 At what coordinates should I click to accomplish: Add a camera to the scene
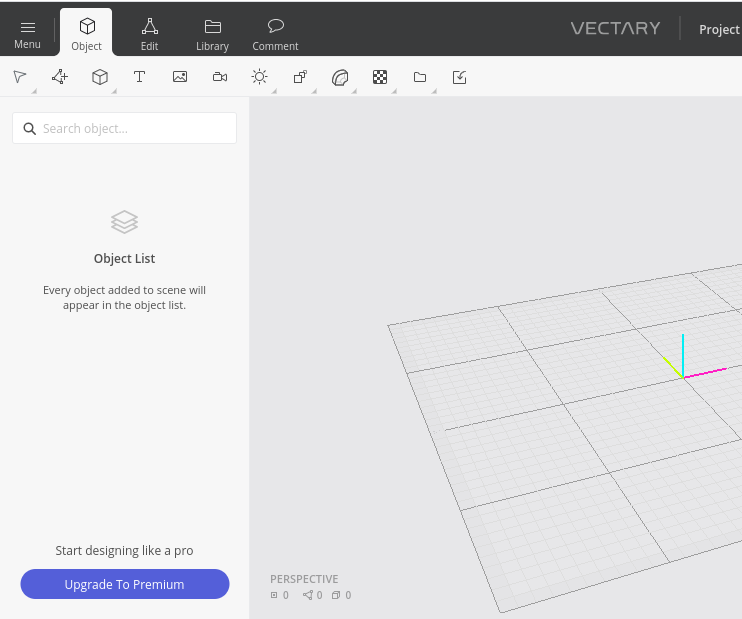tap(220, 77)
